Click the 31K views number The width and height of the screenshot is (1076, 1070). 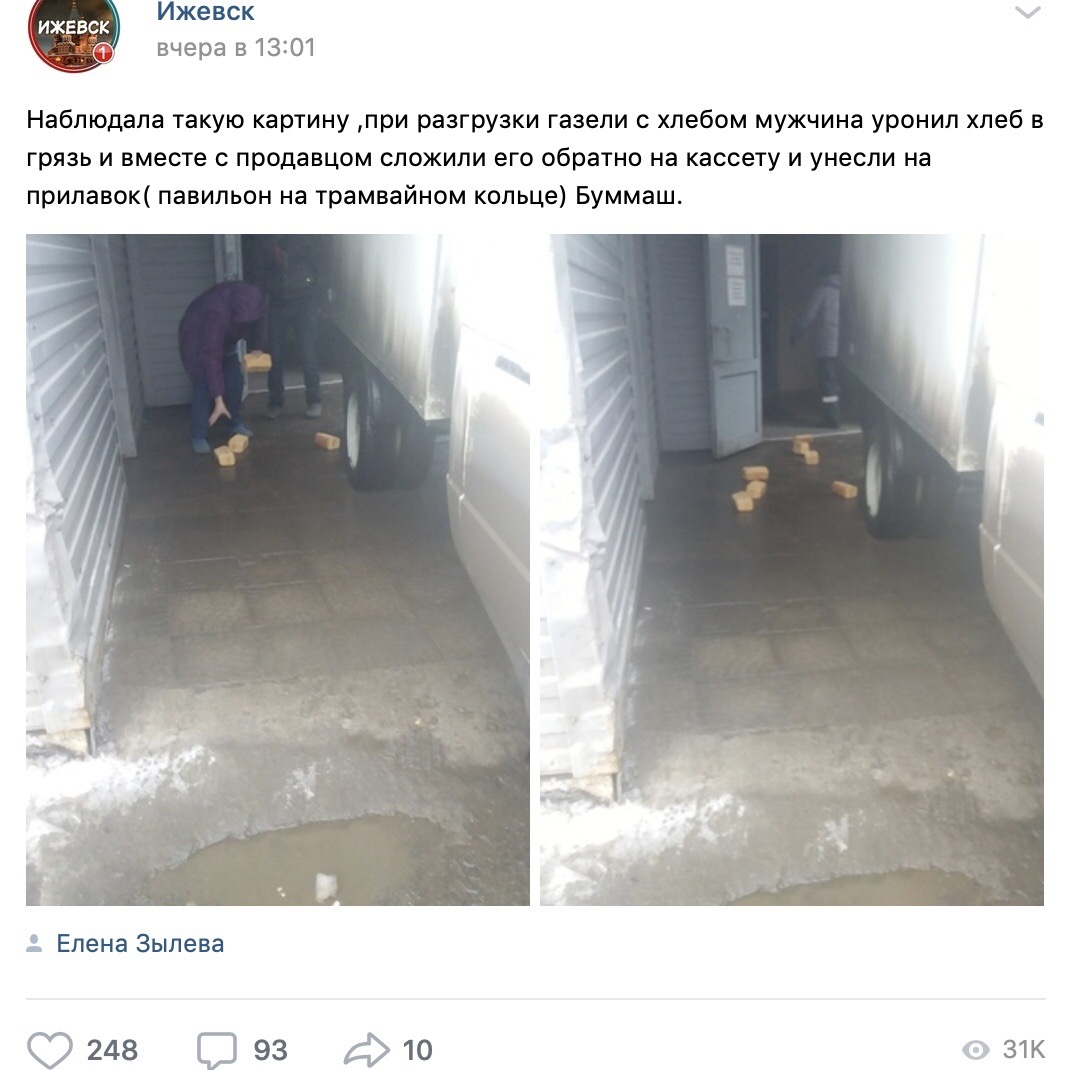coord(1023,1049)
